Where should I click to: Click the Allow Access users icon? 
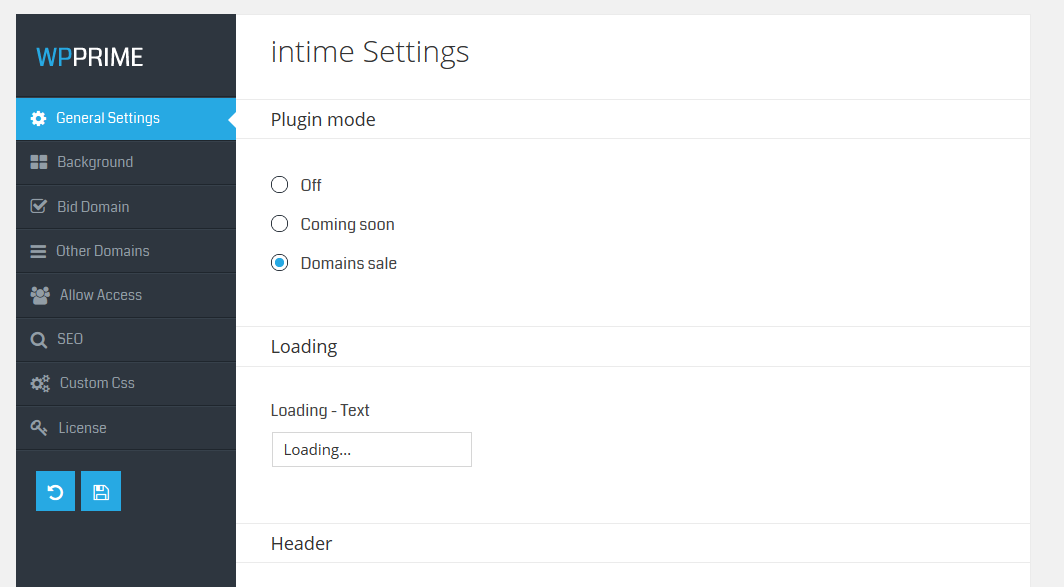click(x=40, y=295)
